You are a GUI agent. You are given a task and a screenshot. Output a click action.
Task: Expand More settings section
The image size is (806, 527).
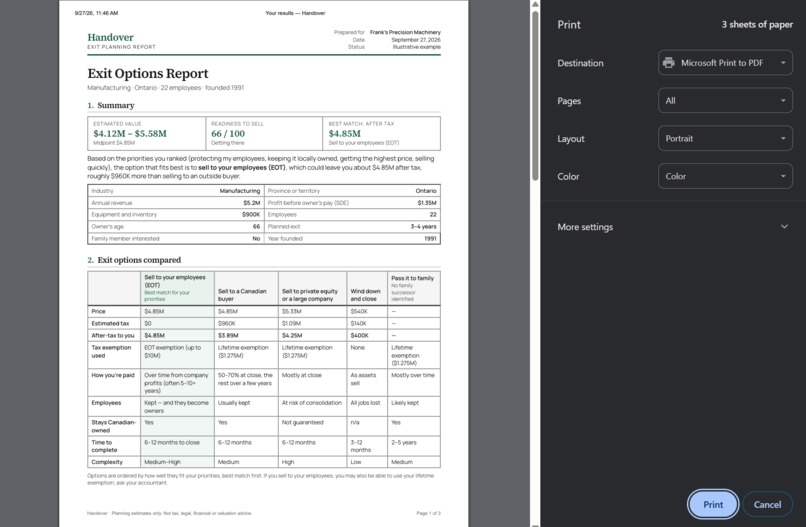[x=673, y=227]
